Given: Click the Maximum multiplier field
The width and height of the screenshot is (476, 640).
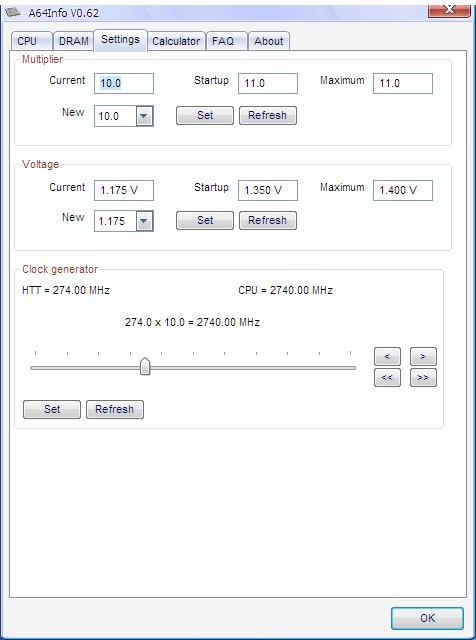Looking at the screenshot, I should [403, 83].
